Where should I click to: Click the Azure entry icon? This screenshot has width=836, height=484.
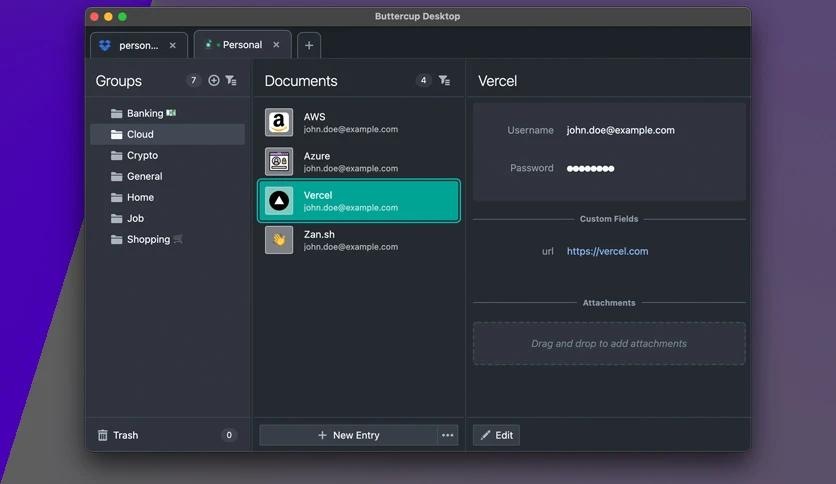pyautogui.click(x=279, y=162)
